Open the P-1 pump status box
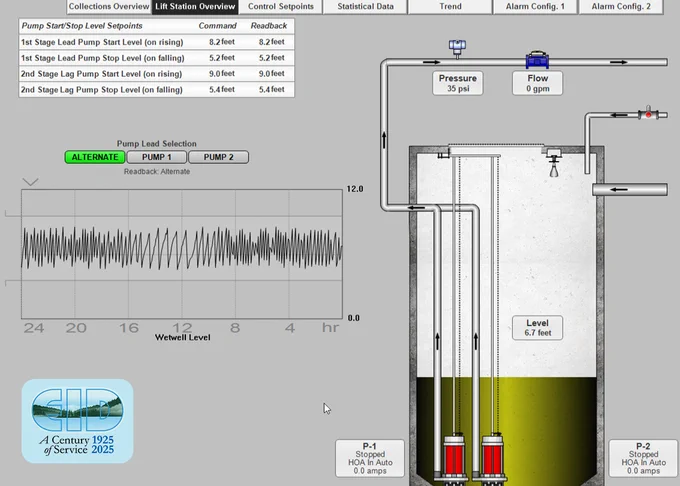680x486 pixels. [x=370, y=458]
